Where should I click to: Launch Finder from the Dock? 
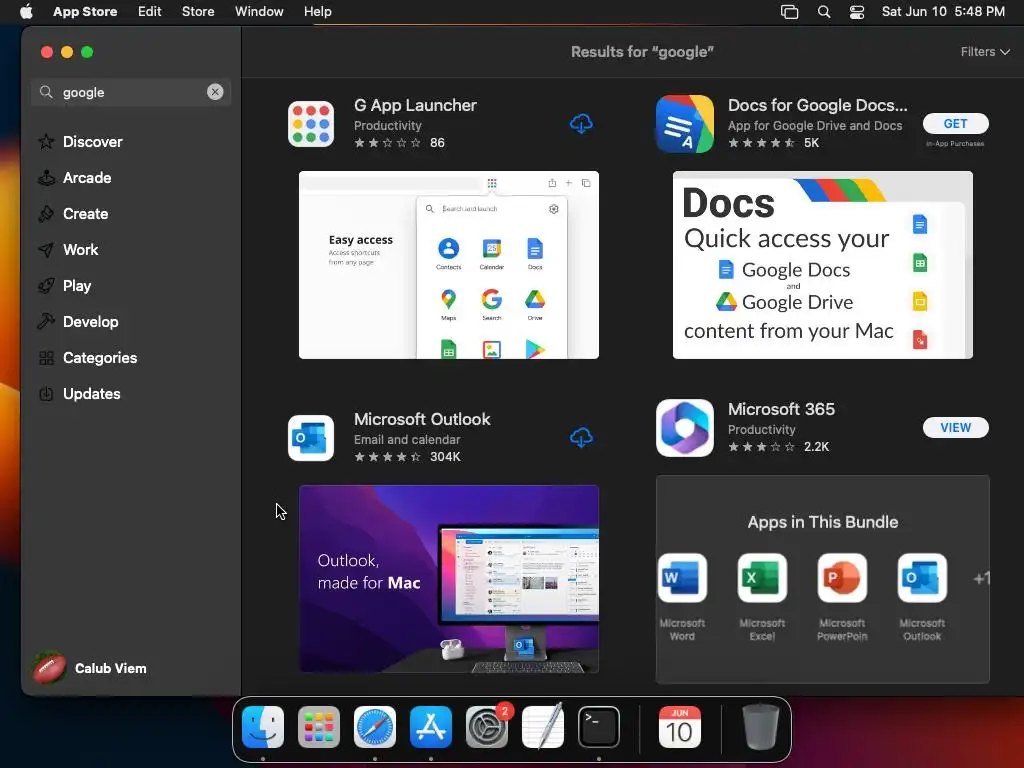coord(263,727)
